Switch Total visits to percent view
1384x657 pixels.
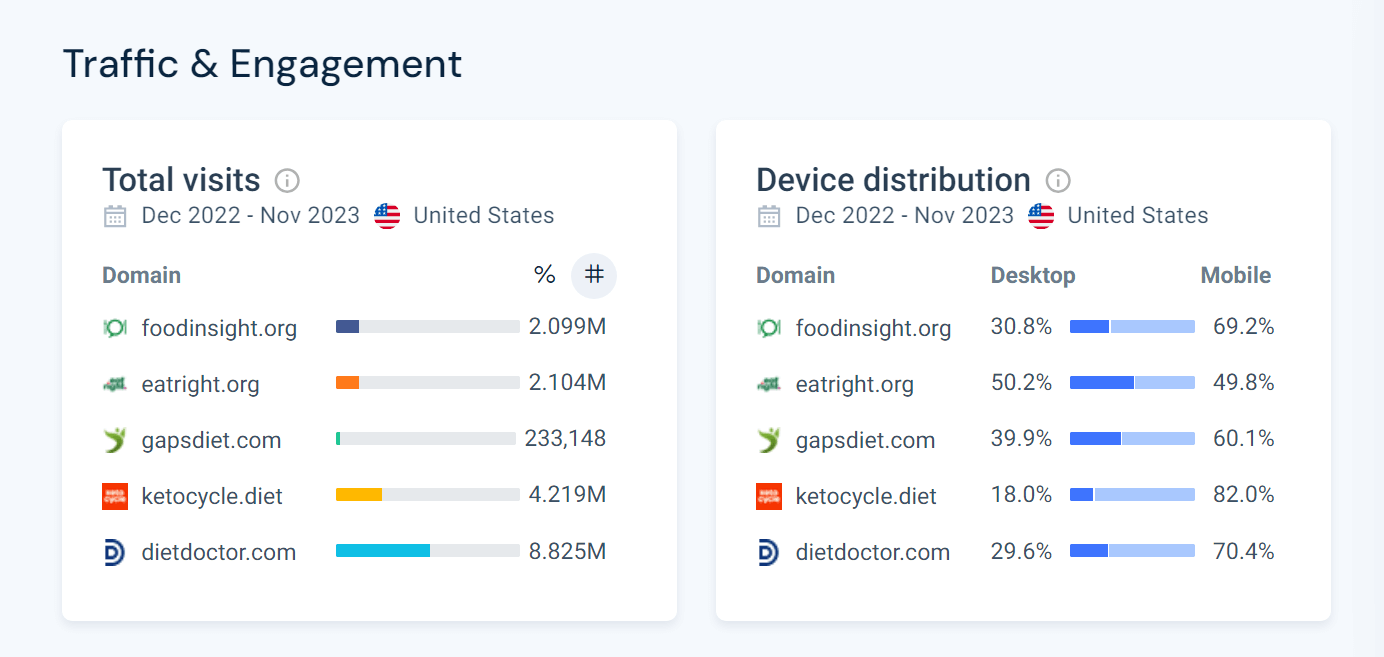[x=545, y=275]
